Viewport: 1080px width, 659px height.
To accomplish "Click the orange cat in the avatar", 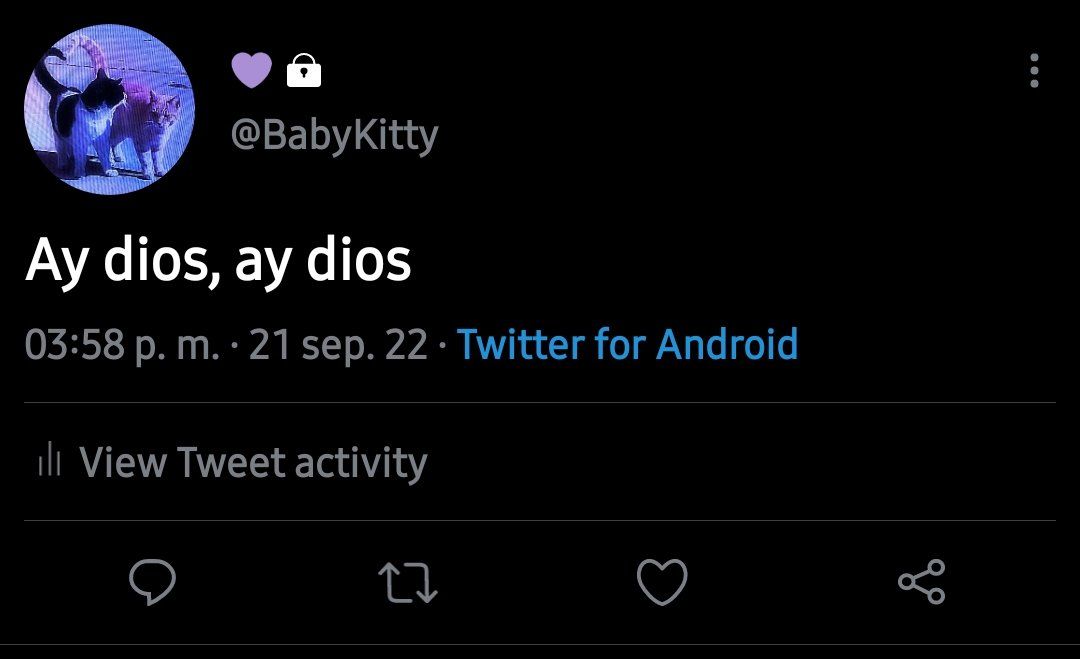I will 146,127.
